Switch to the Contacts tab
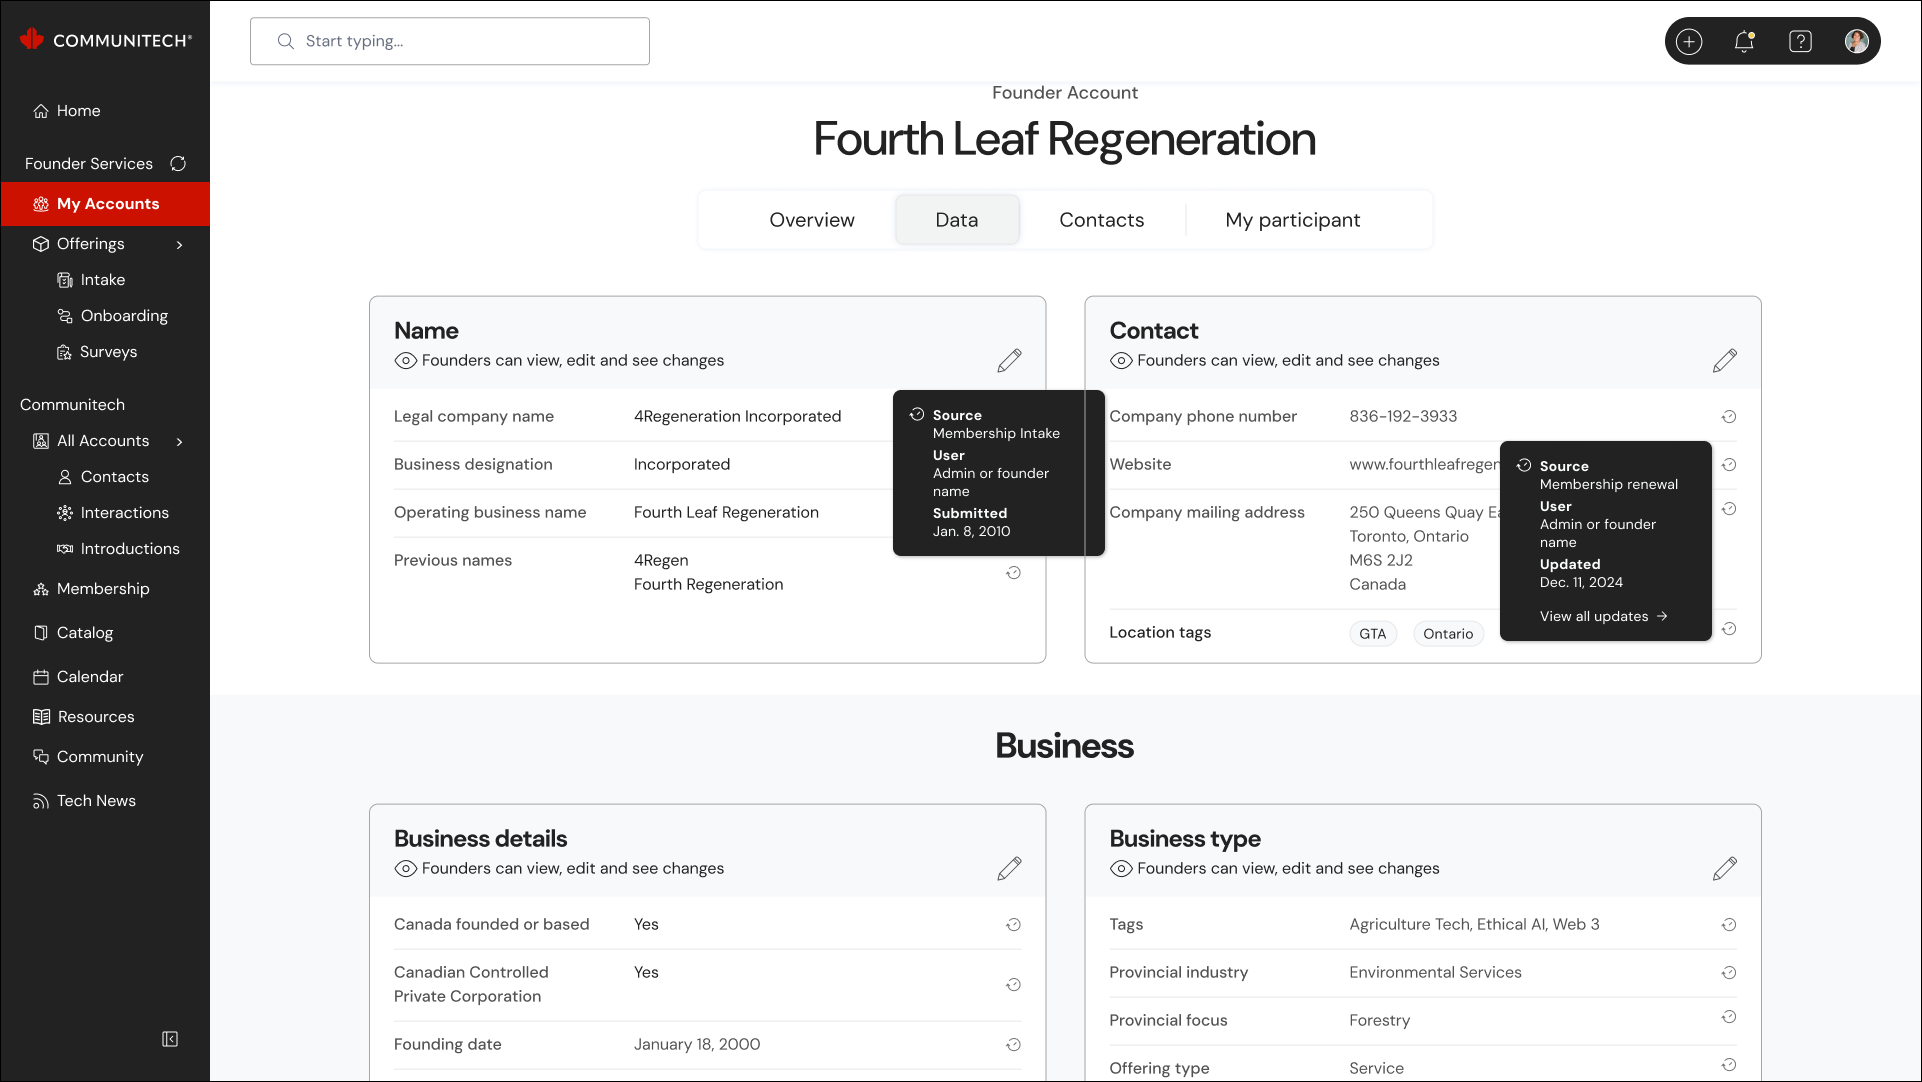The width and height of the screenshot is (1922, 1082). click(1101, 220)
